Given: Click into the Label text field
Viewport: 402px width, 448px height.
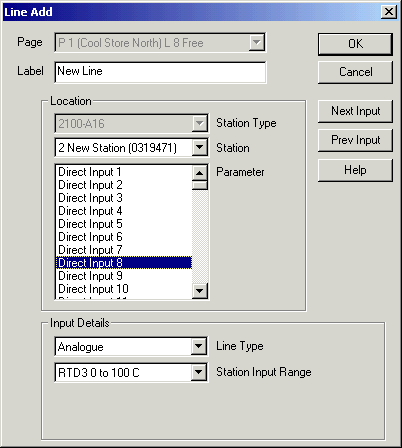Looking at the screenshot, I should [x=160, y=72].
